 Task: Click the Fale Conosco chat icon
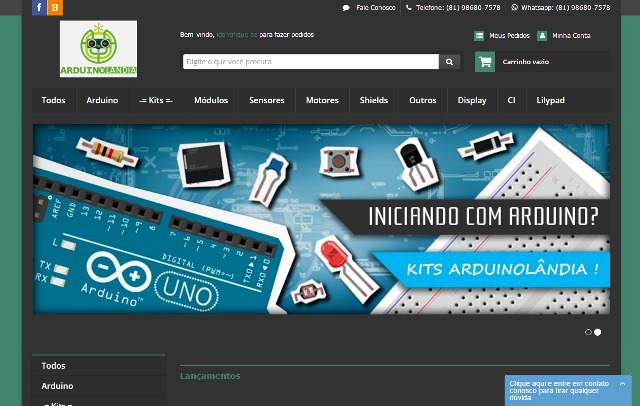[346, 7]
